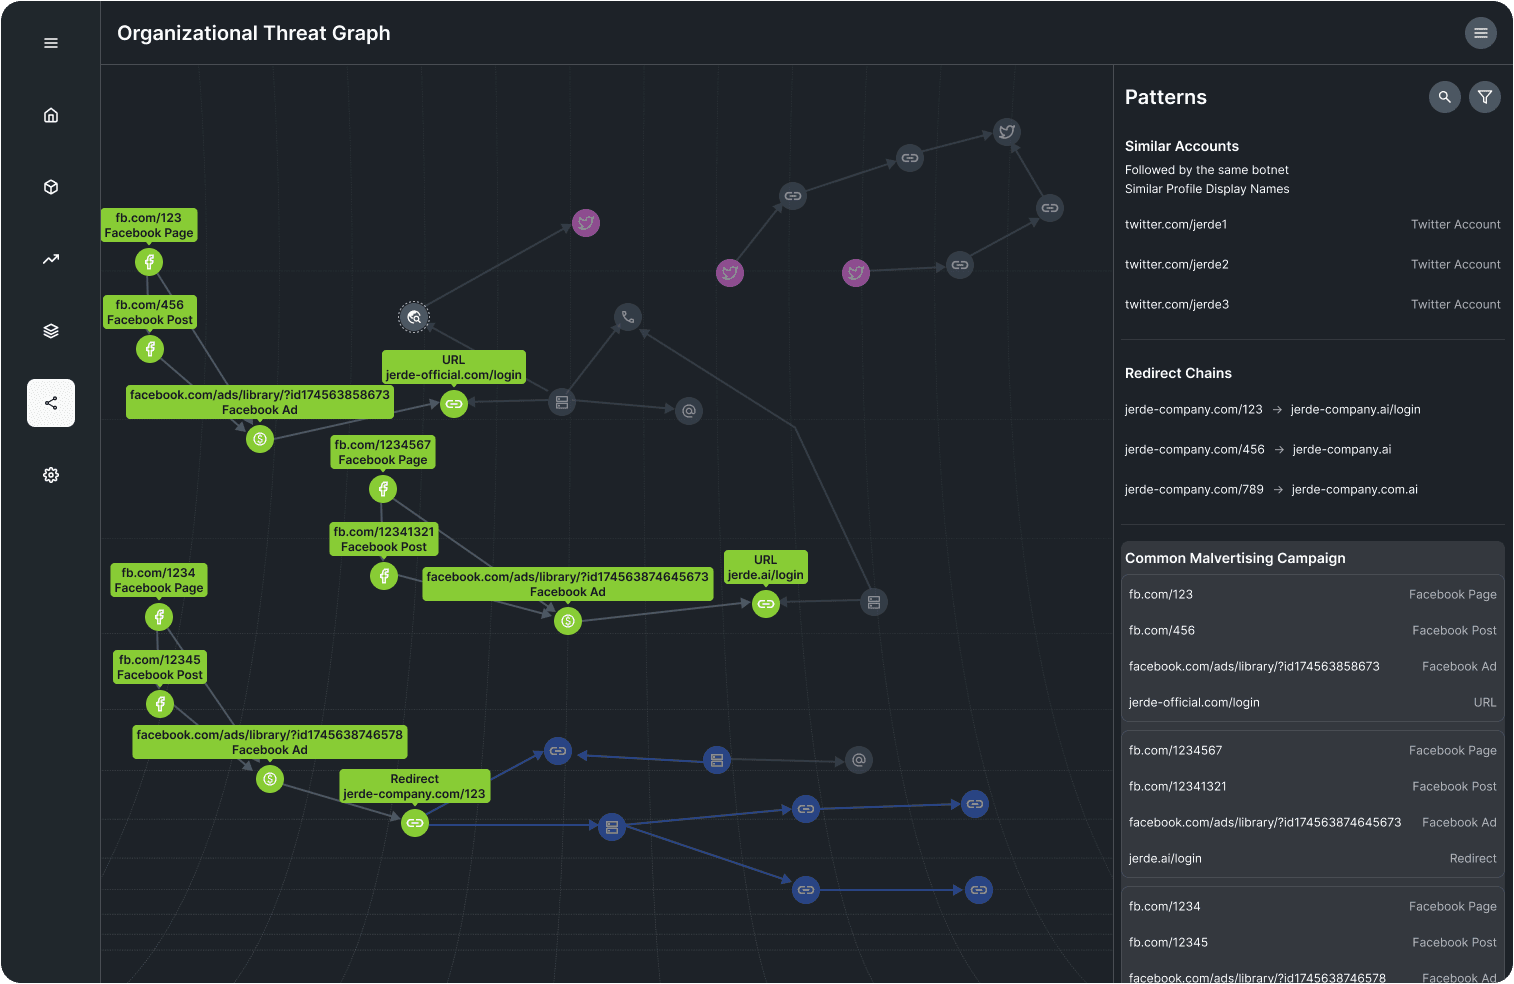Click the Redirect jerde-company.com/123 node label
The image size is (1514, 984).
point(414,786)
